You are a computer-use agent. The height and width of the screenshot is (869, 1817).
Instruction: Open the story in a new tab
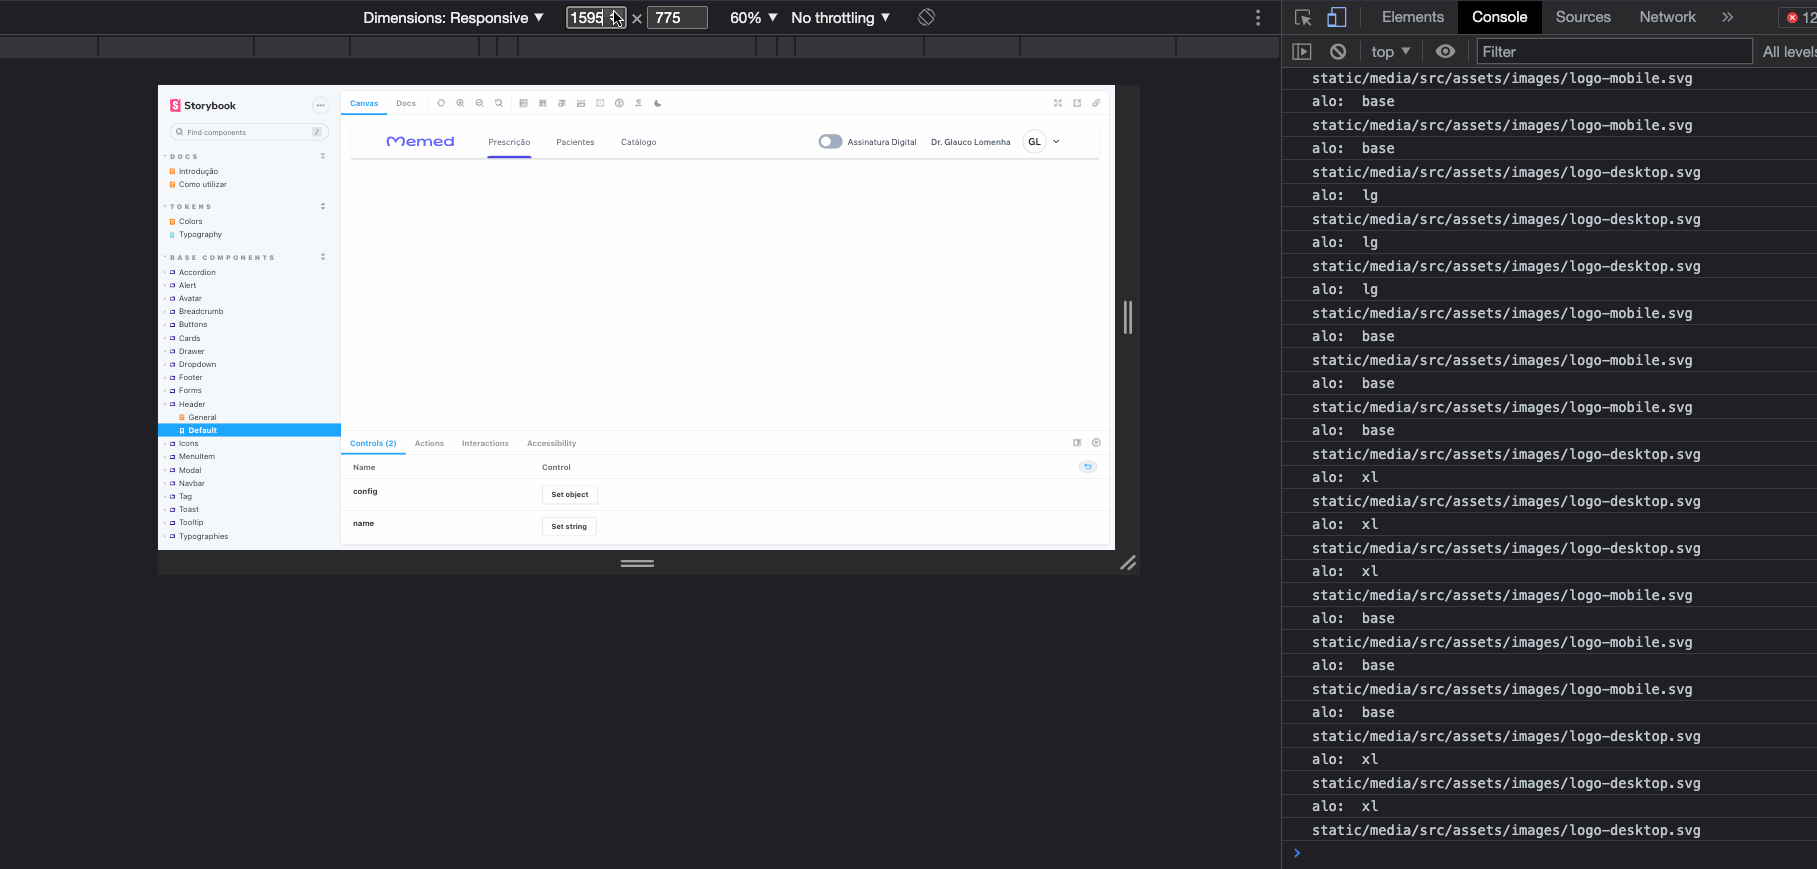tap(1077, 103)
